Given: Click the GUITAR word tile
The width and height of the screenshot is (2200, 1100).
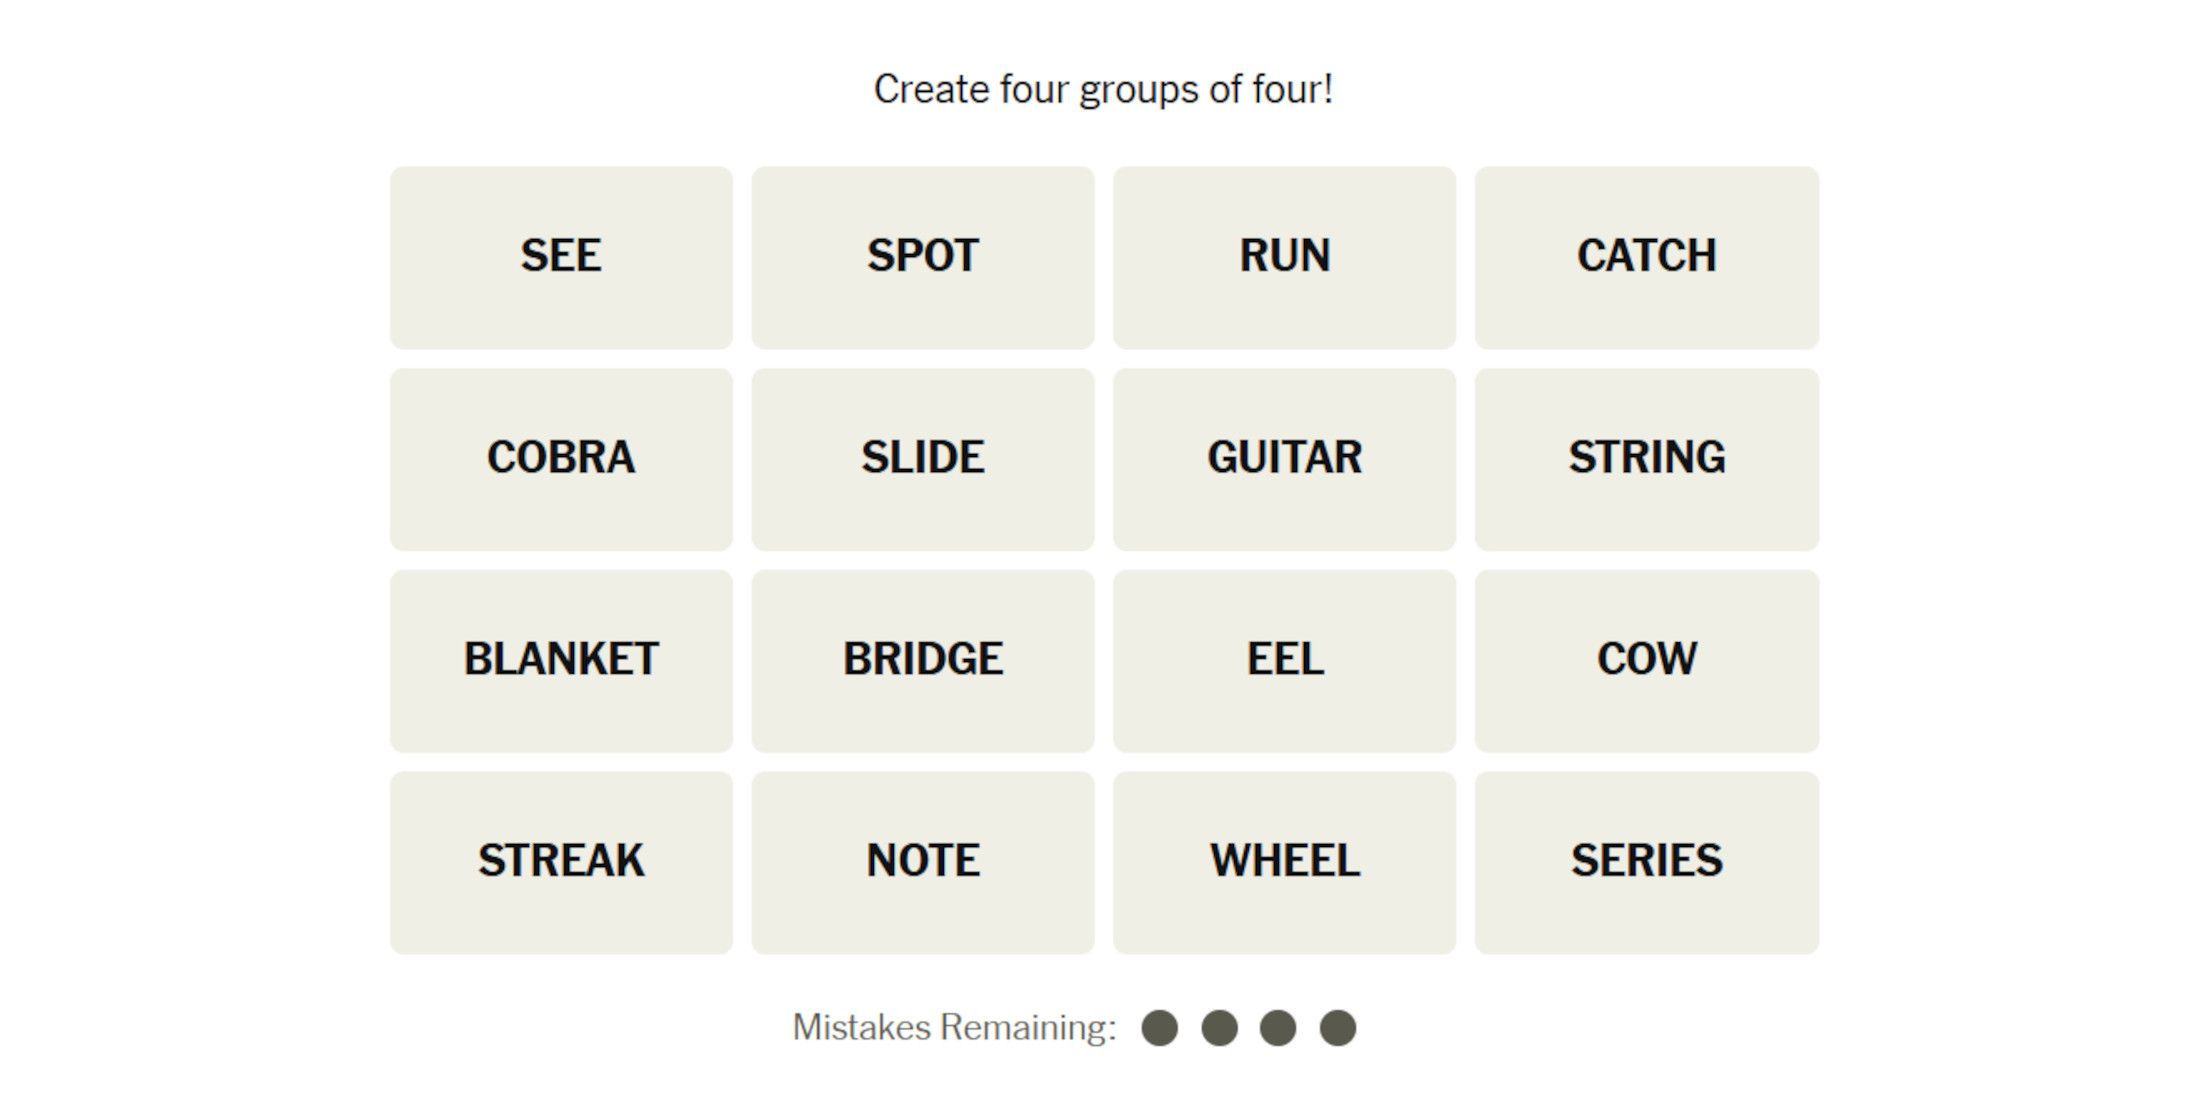Looking at the screenshot, I should 1285,459.
